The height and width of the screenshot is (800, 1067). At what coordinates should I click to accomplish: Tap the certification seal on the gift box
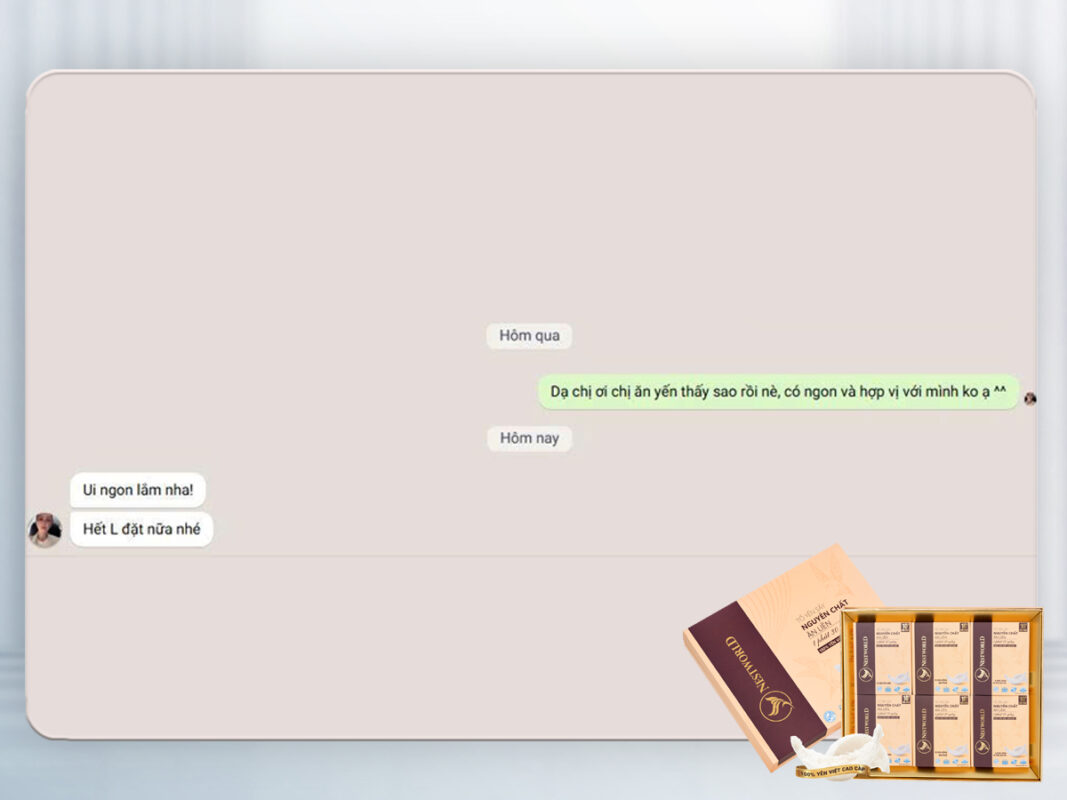tap(830, 715)
